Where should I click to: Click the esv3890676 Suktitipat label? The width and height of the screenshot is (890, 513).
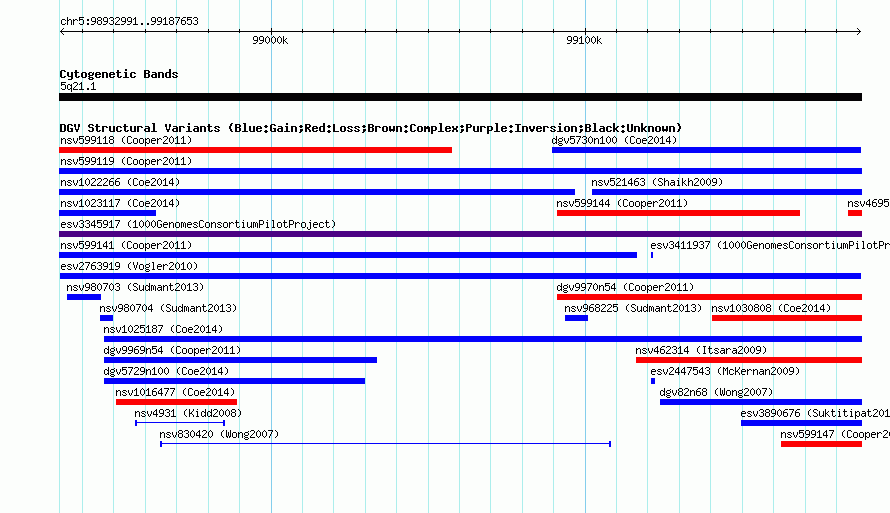815,413
